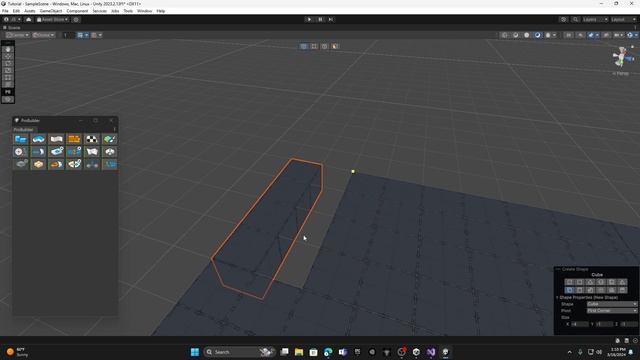Viewport: 640px width, 360px height.
Task: Open the Gizmos dropdown arrow
Action: pyautogui.click(x=636, y=35)
